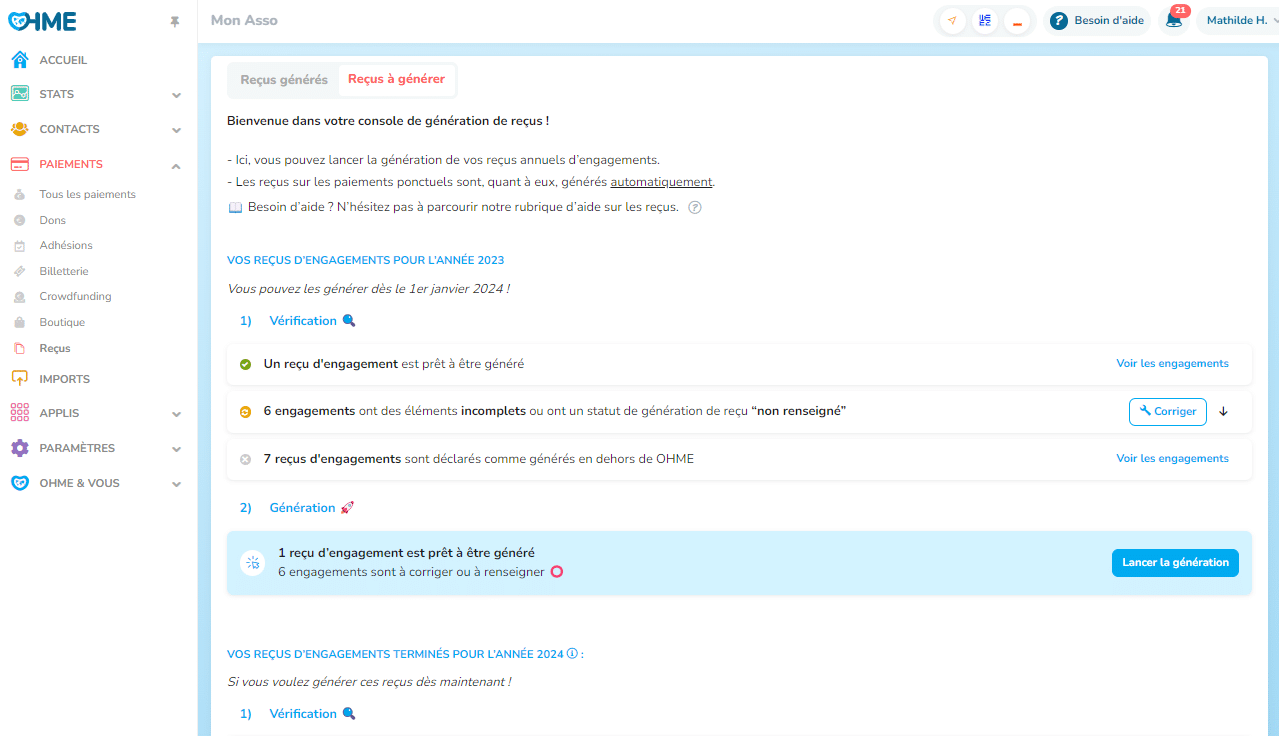Open the notifications bell
Viewport: 1279px width, 736px height.
point(1174,20)
